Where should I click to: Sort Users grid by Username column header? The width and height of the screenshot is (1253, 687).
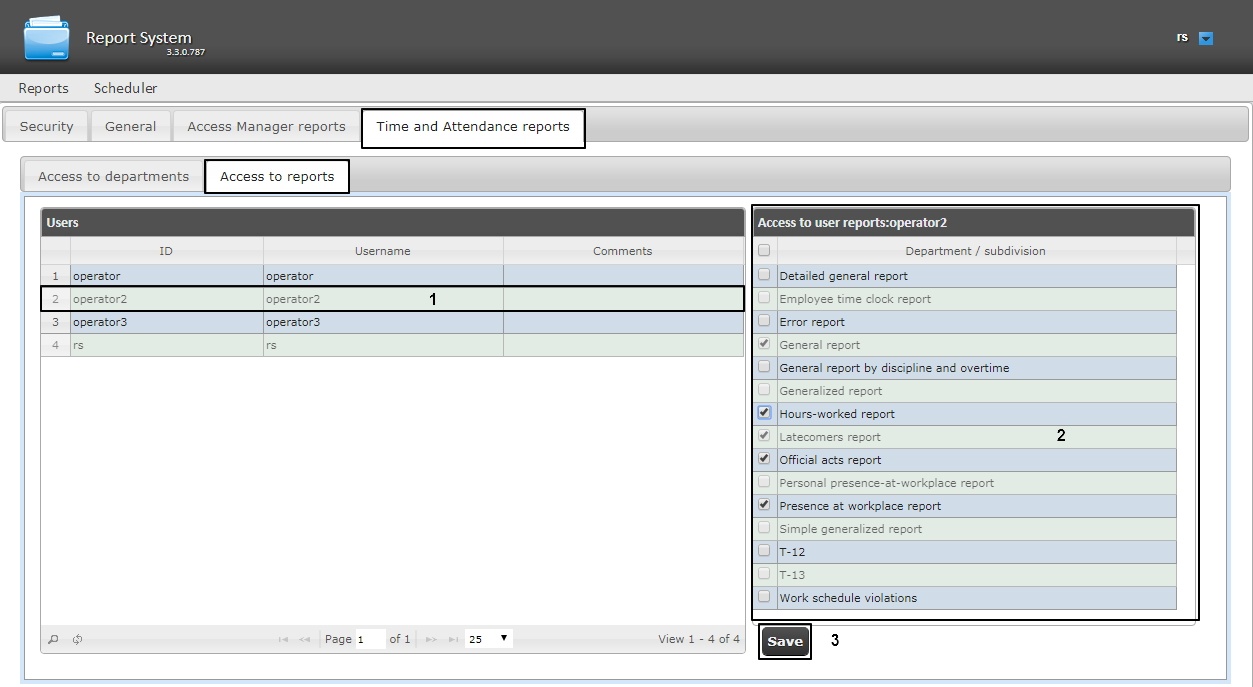pos(382,251)
